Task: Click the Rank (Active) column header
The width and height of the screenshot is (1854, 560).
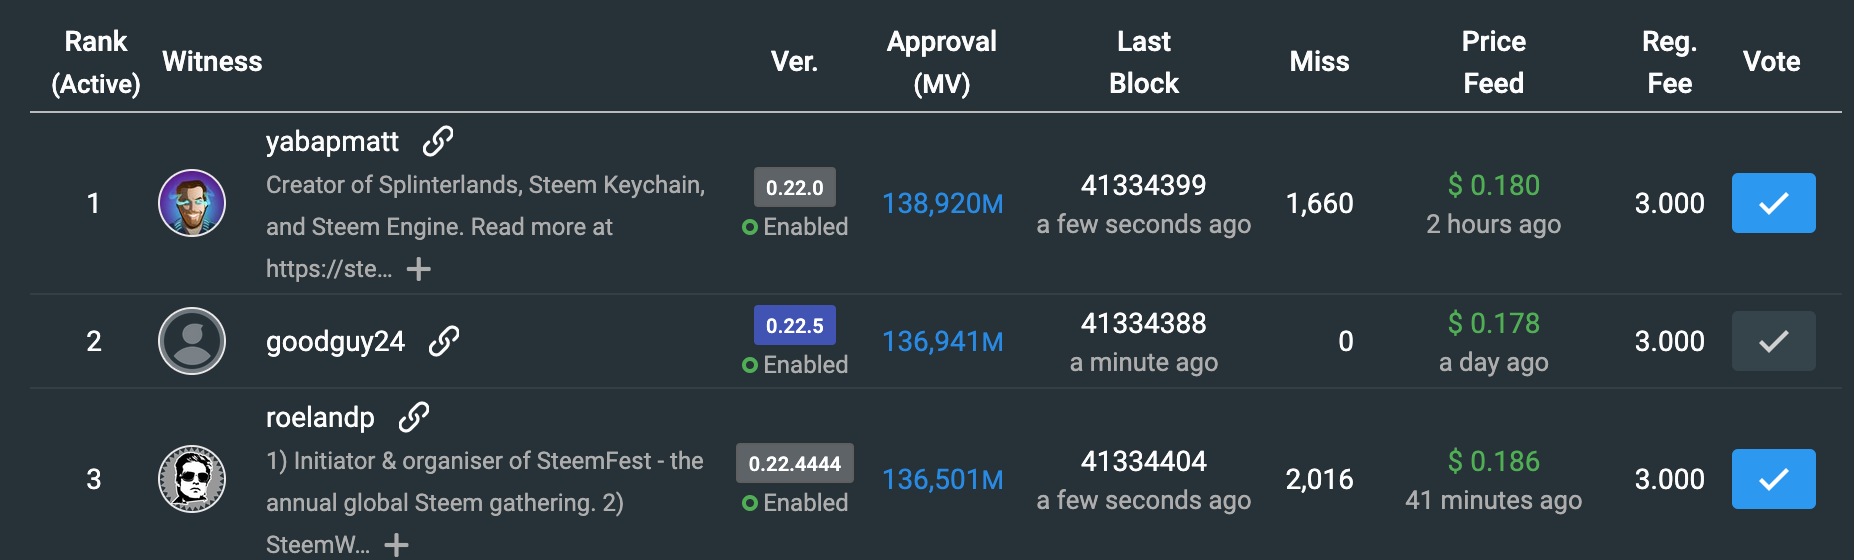Action: pyautogui.click(x=96, y=62)
